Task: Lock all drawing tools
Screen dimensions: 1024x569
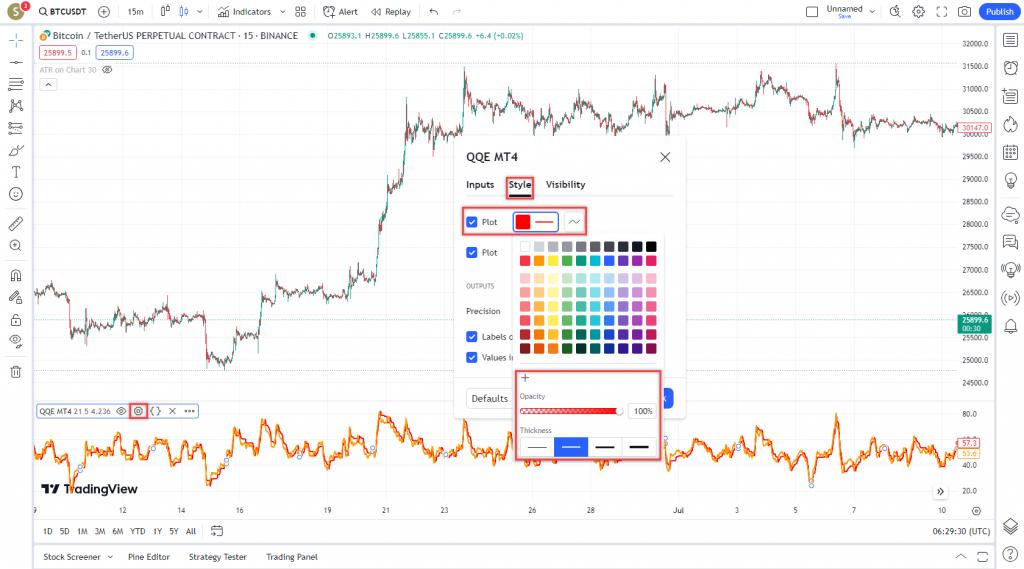Action: 16,320
